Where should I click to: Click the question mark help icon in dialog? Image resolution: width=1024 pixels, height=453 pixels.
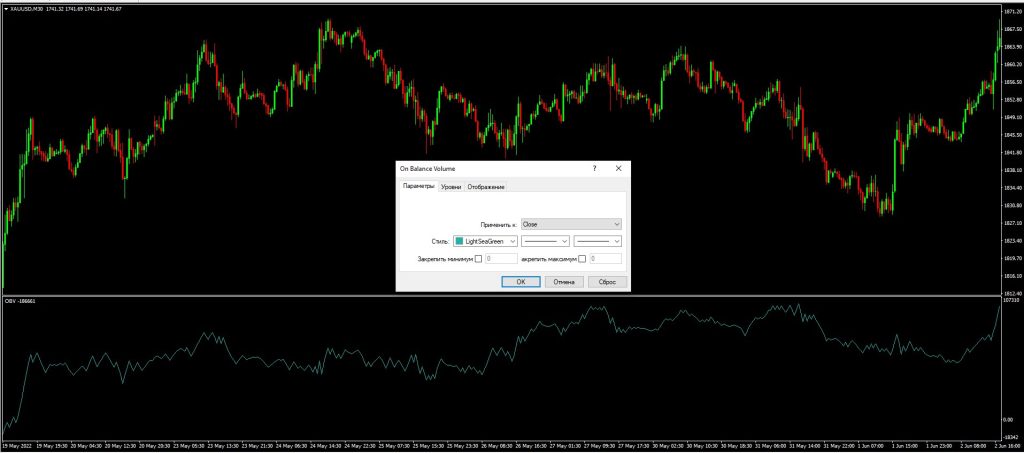594,168
